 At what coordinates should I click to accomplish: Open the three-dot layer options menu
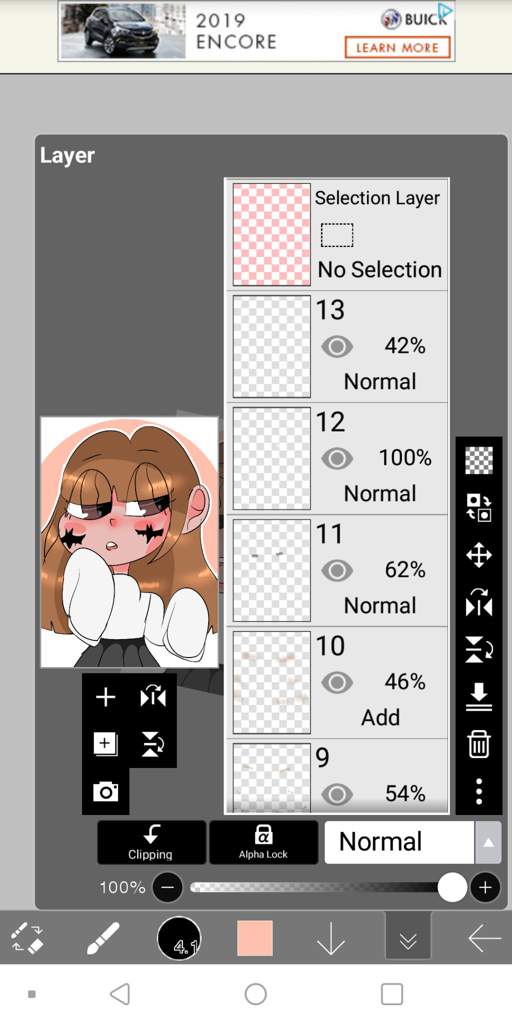479,791
